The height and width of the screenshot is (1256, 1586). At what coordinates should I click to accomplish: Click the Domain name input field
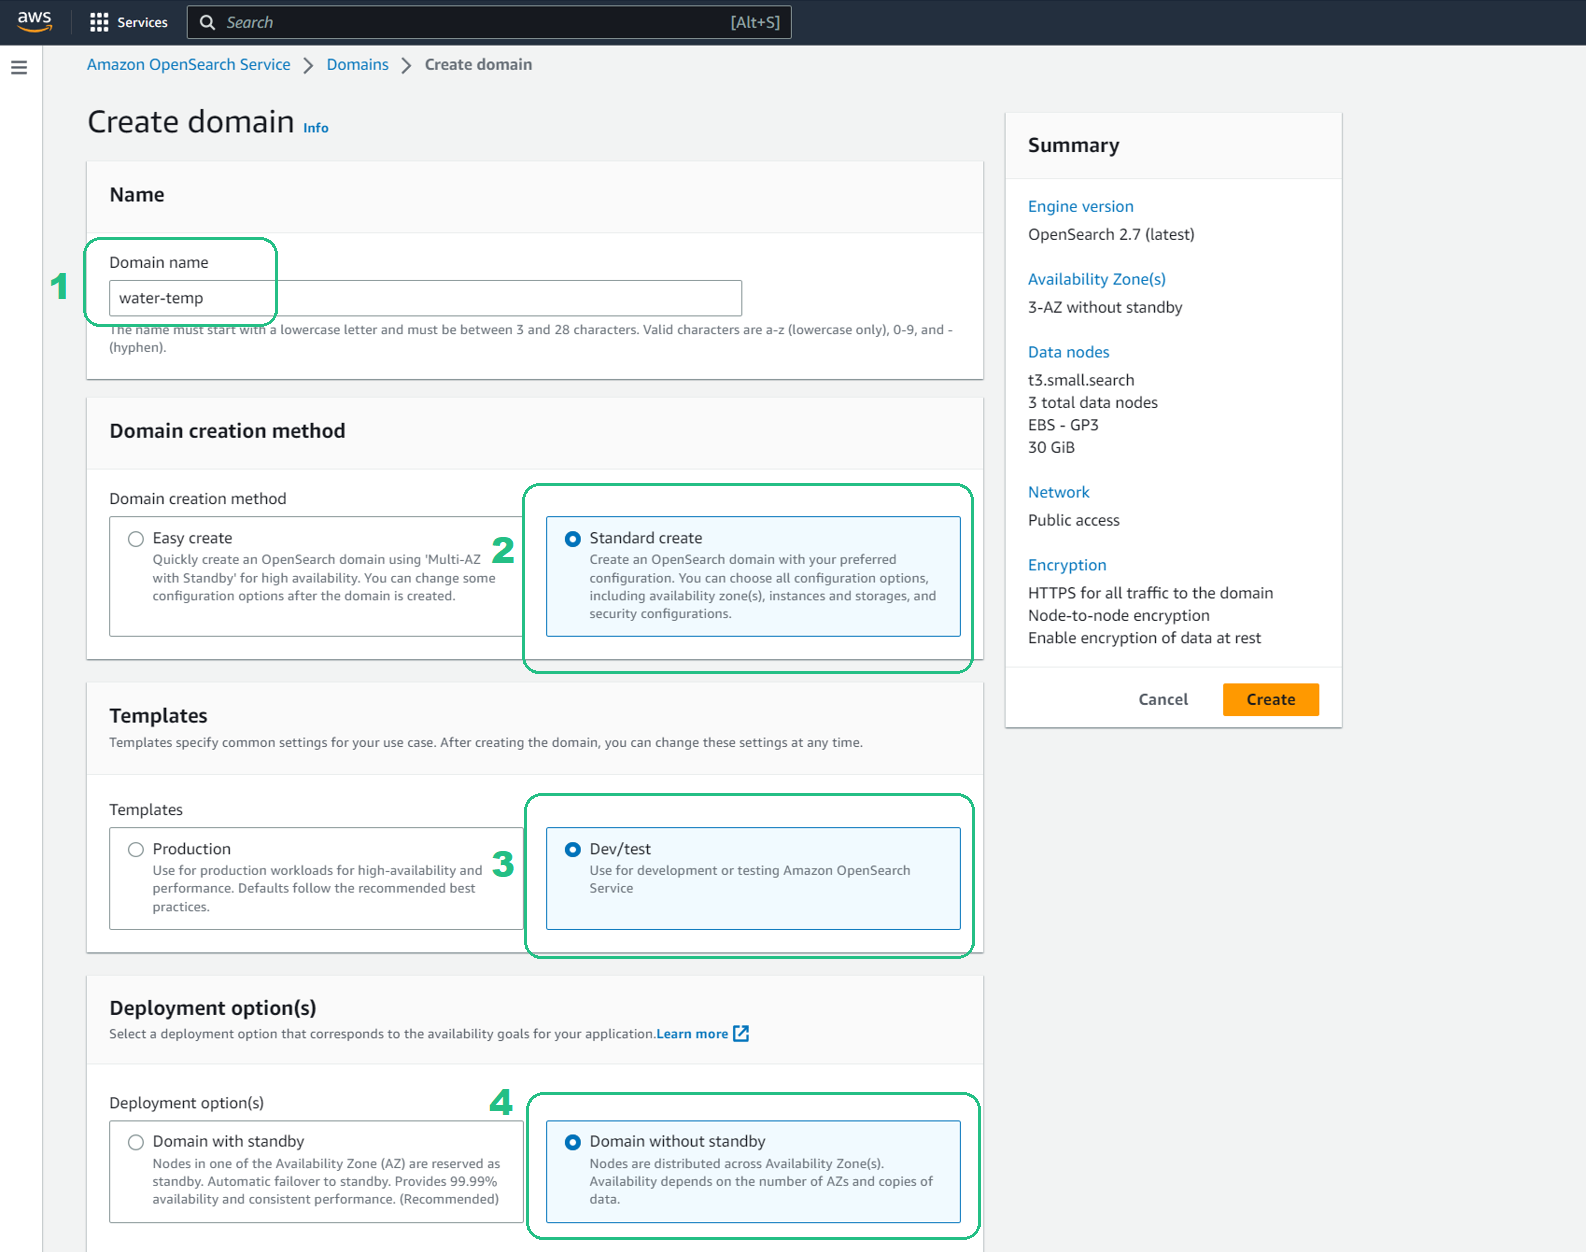coord(425,298)
